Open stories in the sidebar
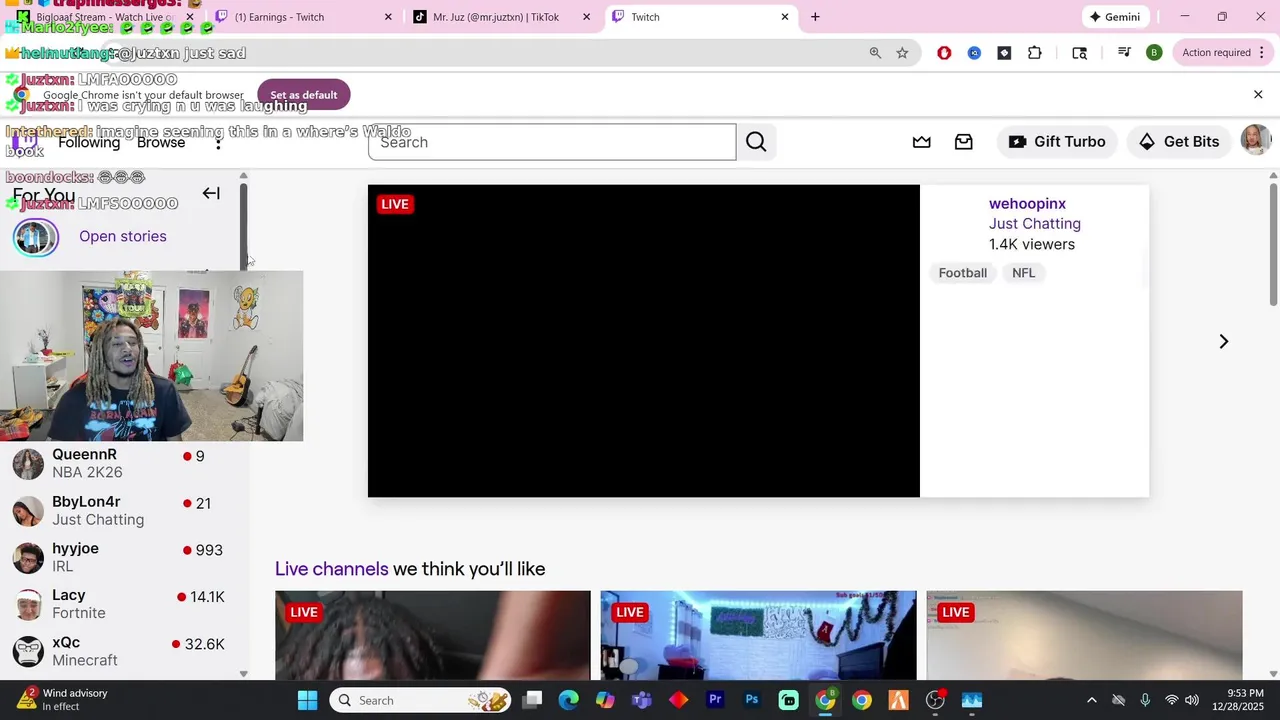1280x720 pixels. point(123,236)
